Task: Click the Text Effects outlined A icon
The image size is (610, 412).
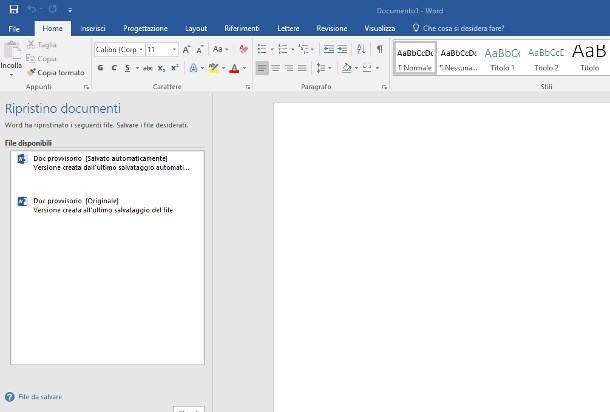Action: [193, 68]
